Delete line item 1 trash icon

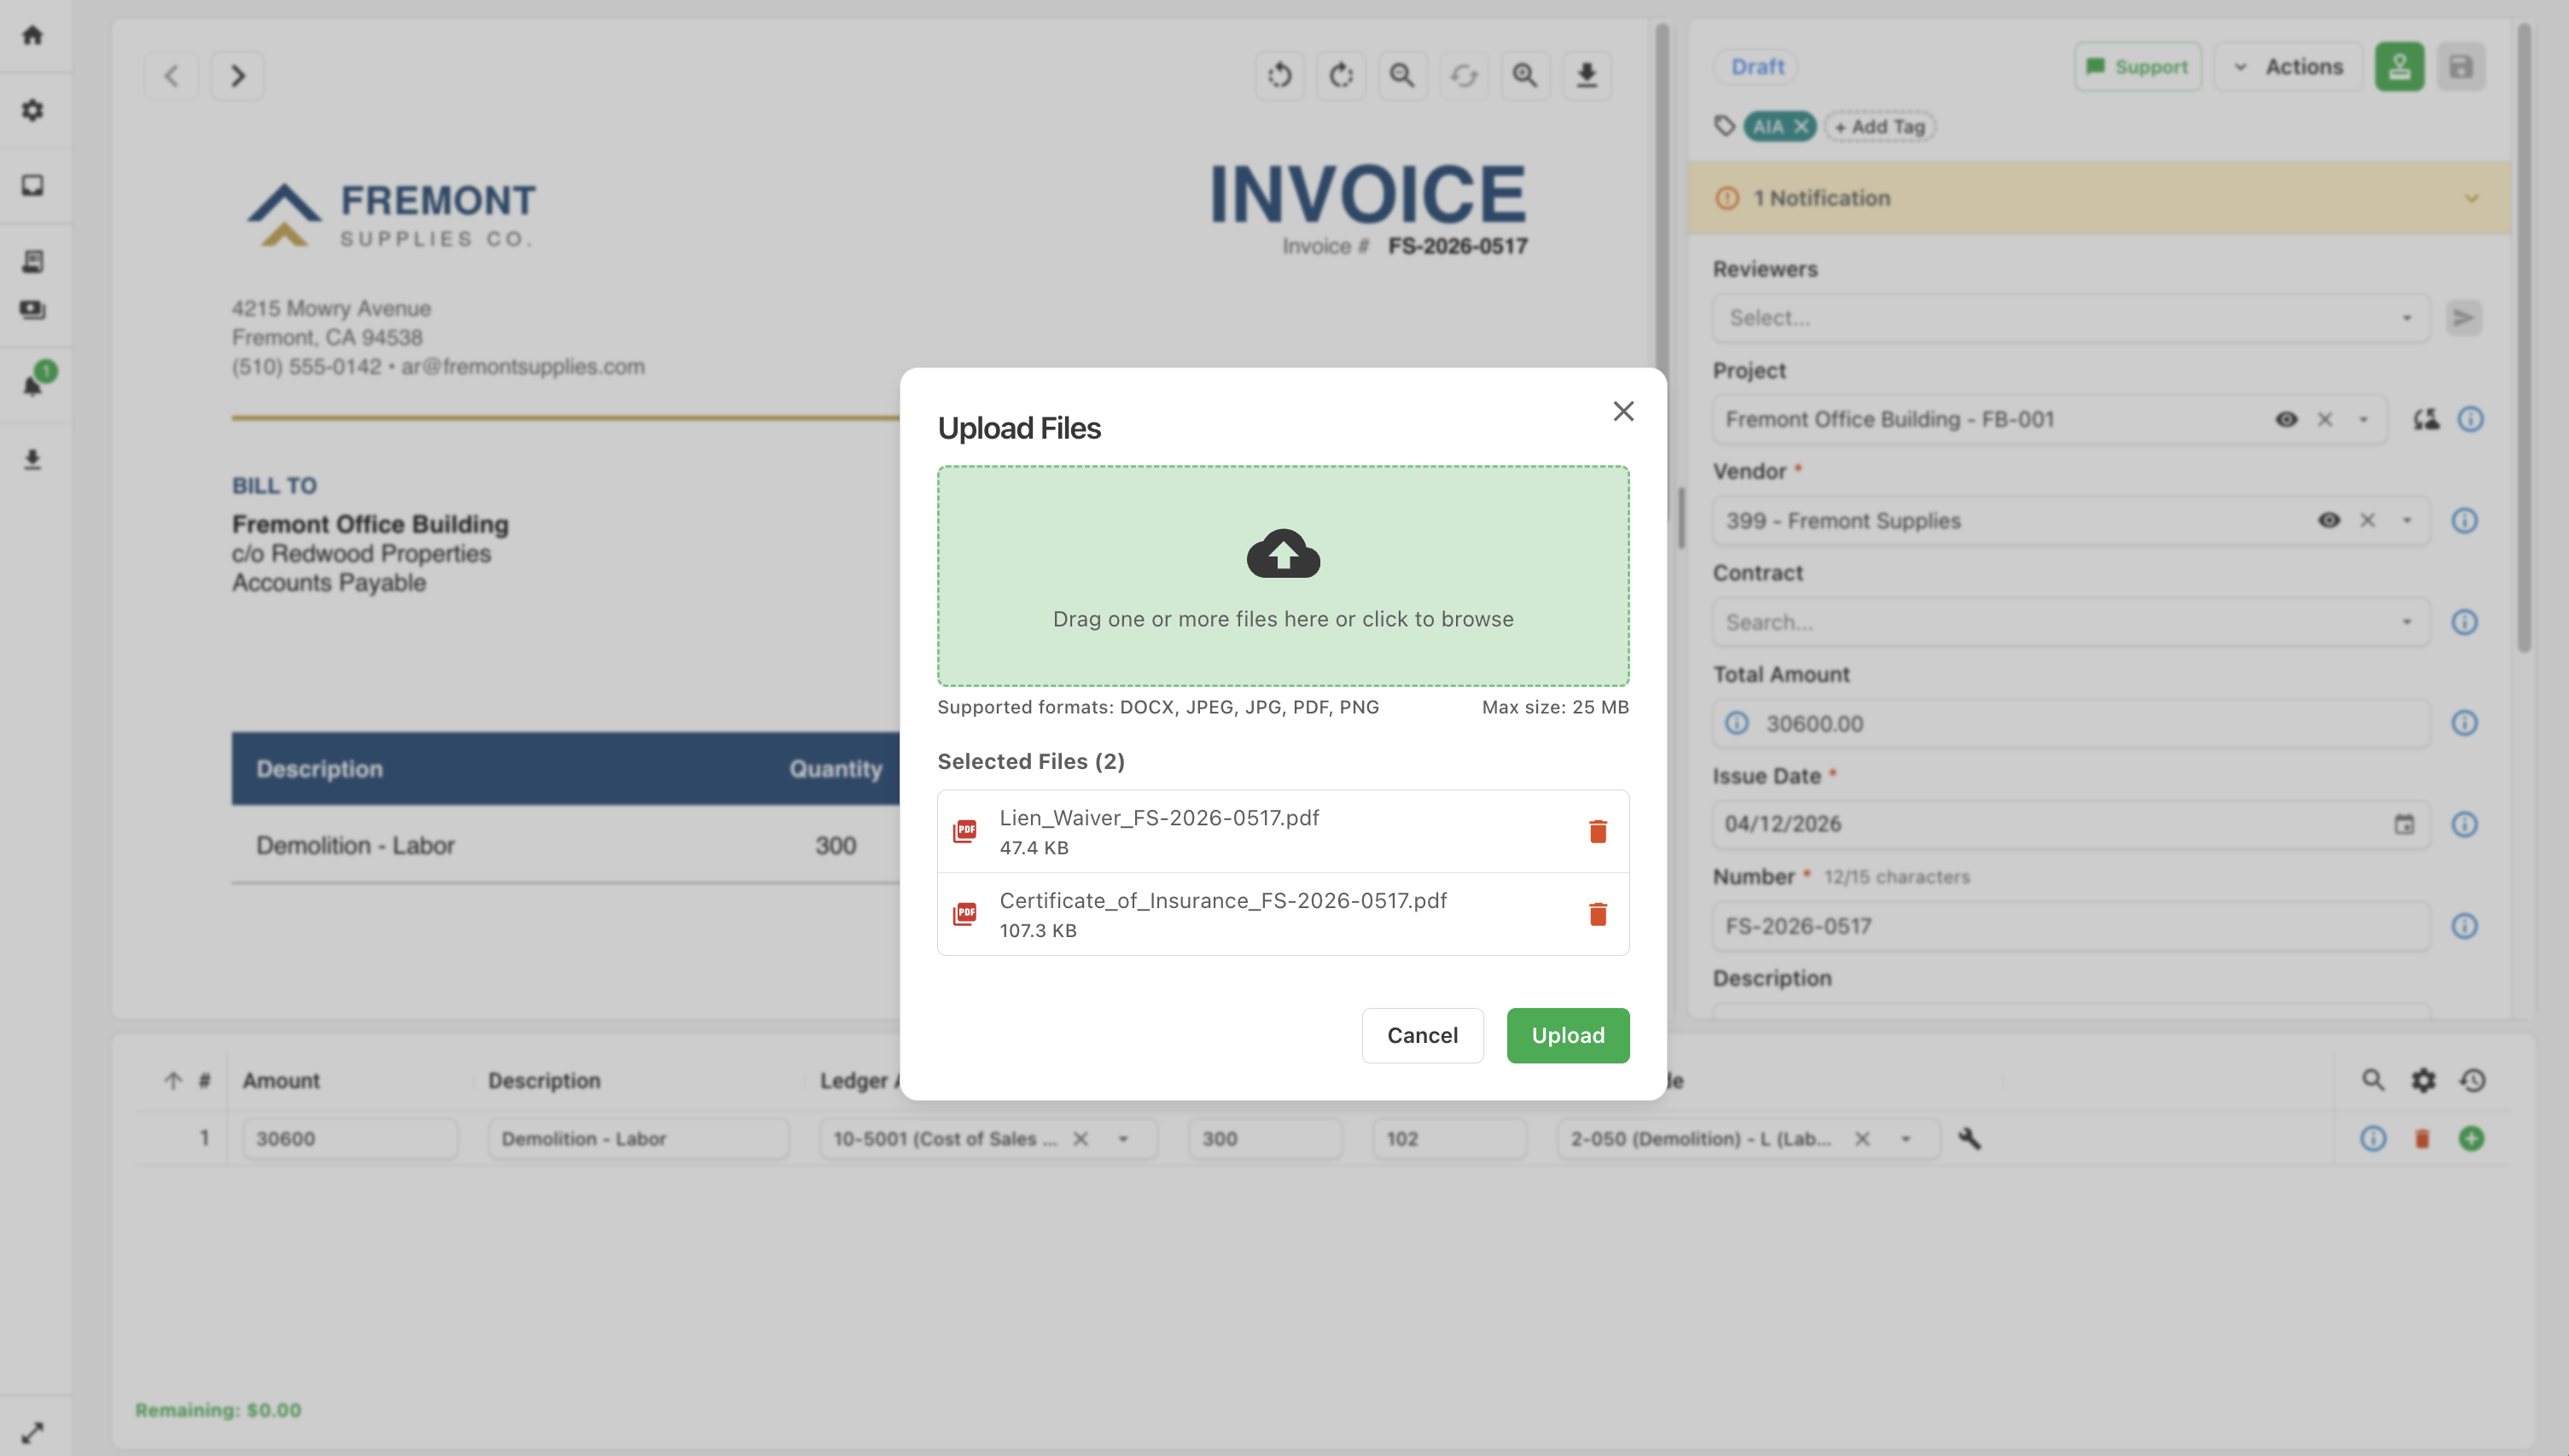click(x=2422, y=1138)
